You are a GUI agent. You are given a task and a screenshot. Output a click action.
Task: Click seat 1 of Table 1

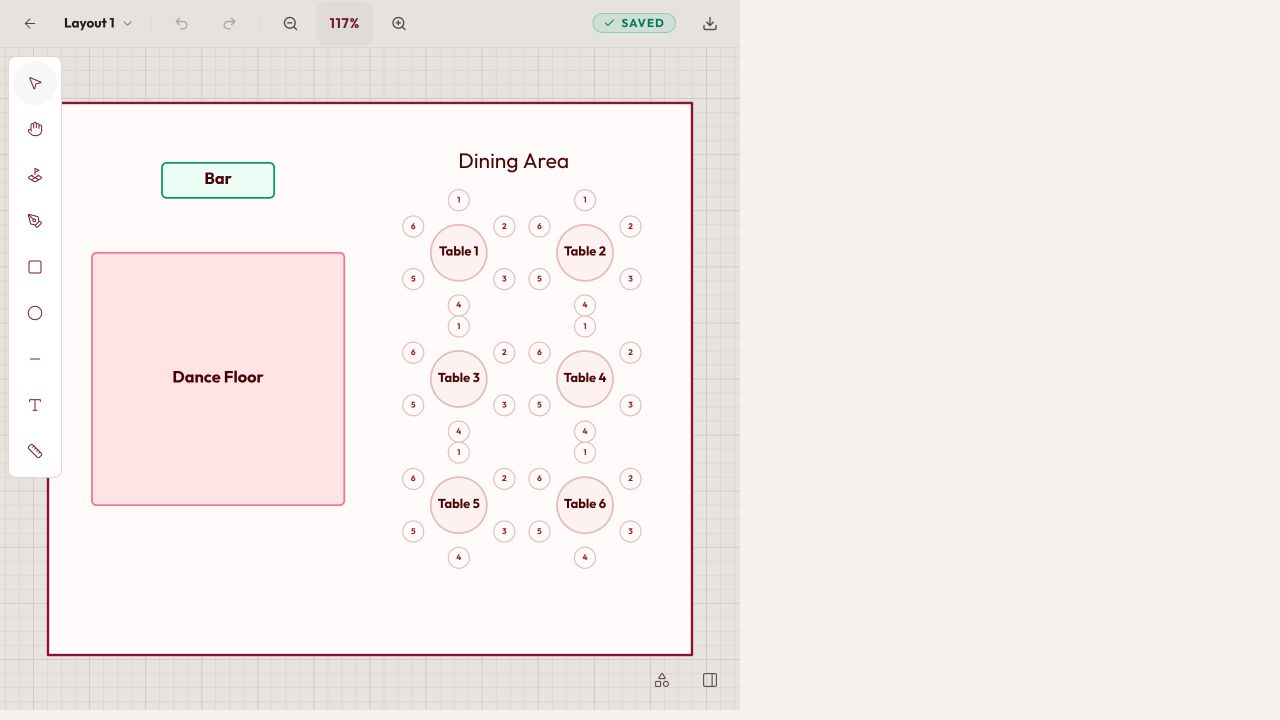click(x=459, y=200)
